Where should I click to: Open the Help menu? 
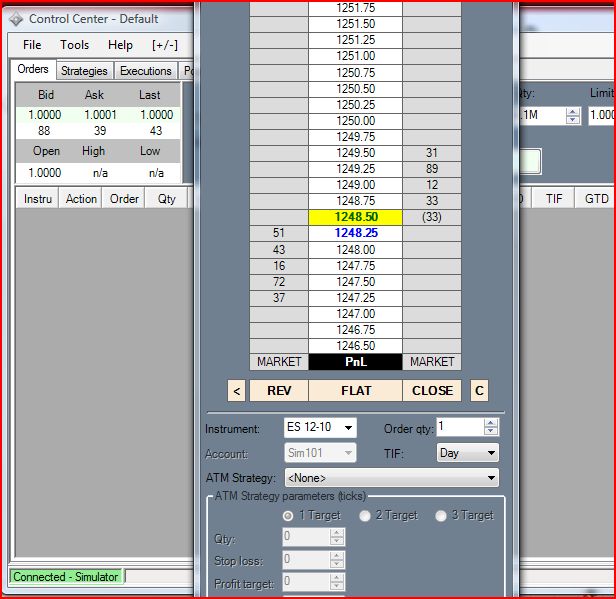point(120,45)
